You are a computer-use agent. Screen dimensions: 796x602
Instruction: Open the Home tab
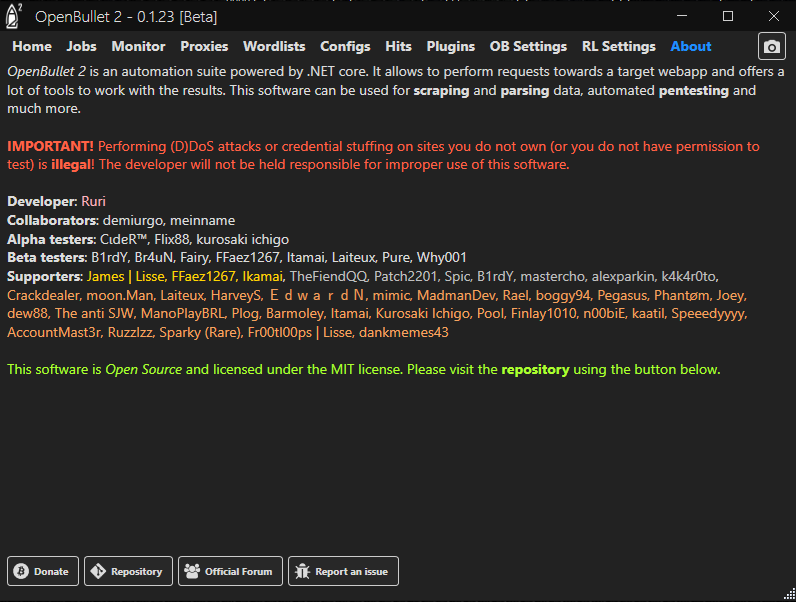32,46
